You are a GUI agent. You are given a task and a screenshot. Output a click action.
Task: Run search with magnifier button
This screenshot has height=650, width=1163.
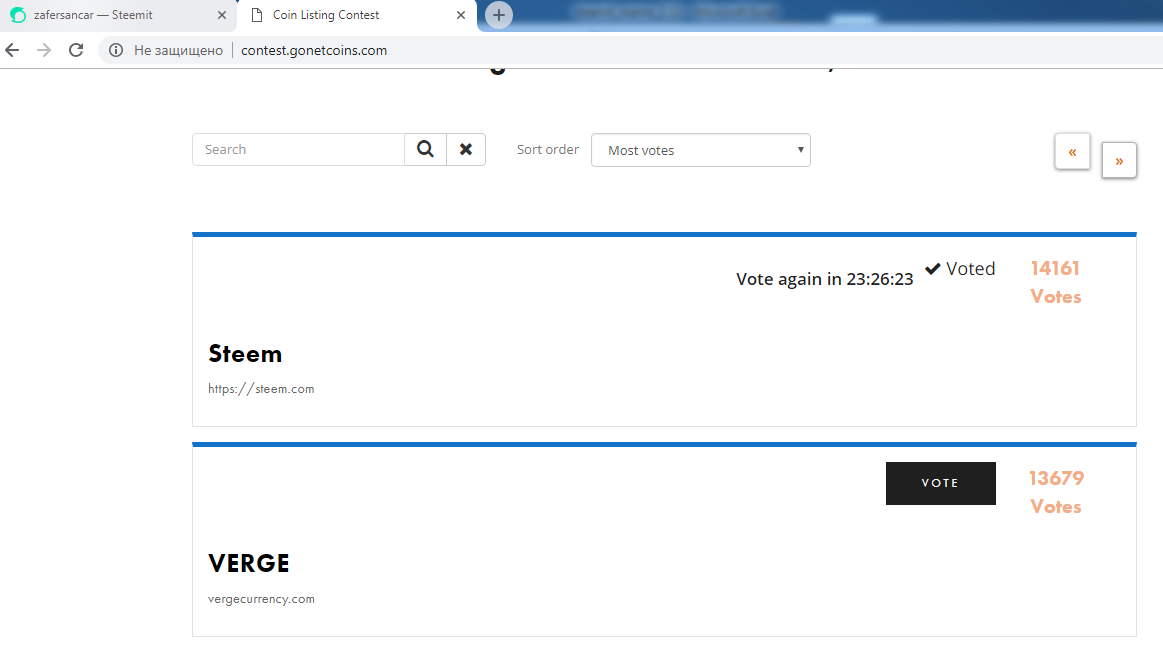pos(425,150)
